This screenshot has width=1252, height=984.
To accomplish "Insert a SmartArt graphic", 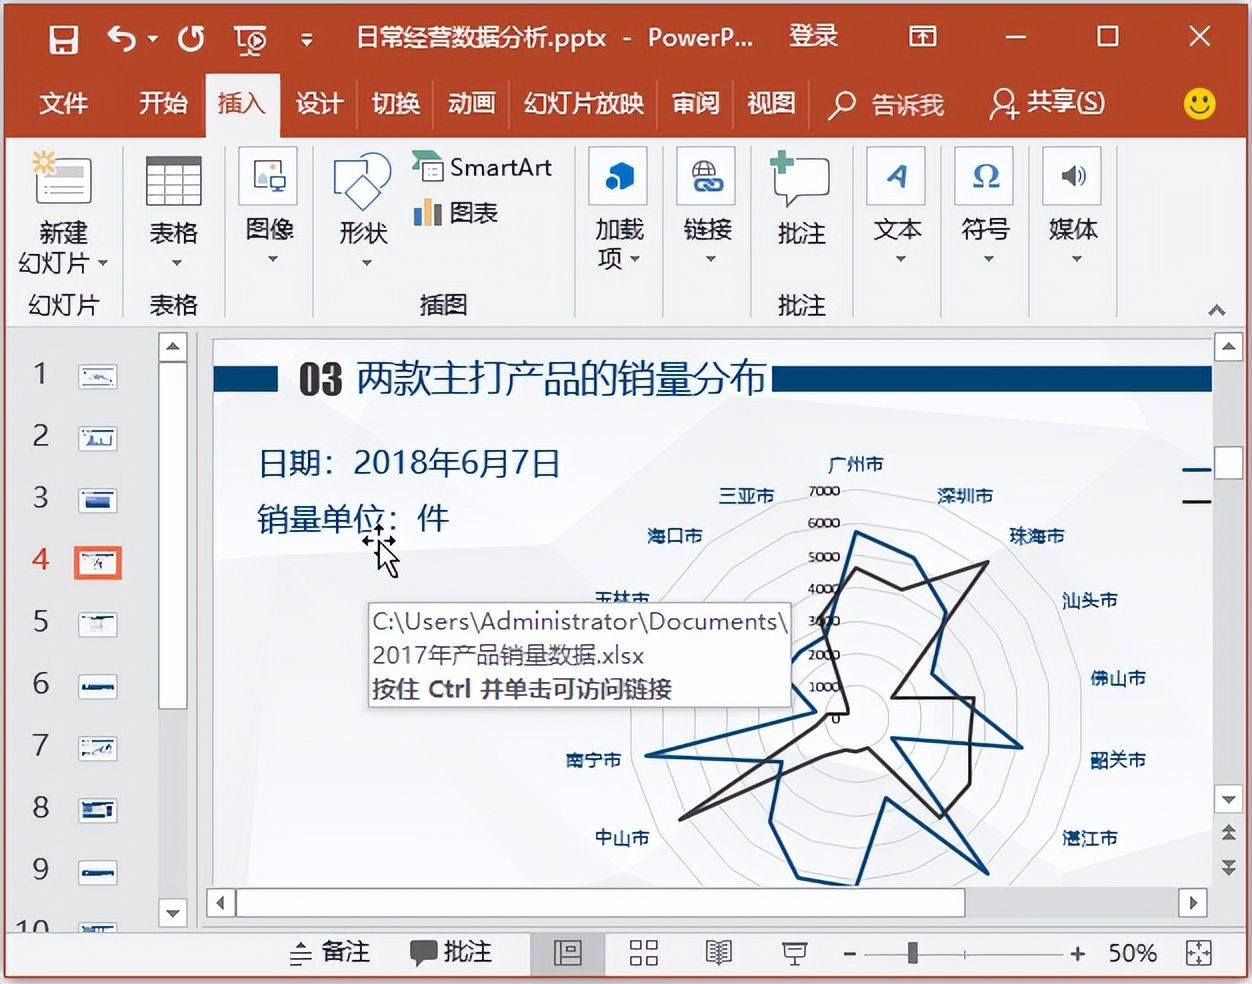I will click(x=483, y=167).
